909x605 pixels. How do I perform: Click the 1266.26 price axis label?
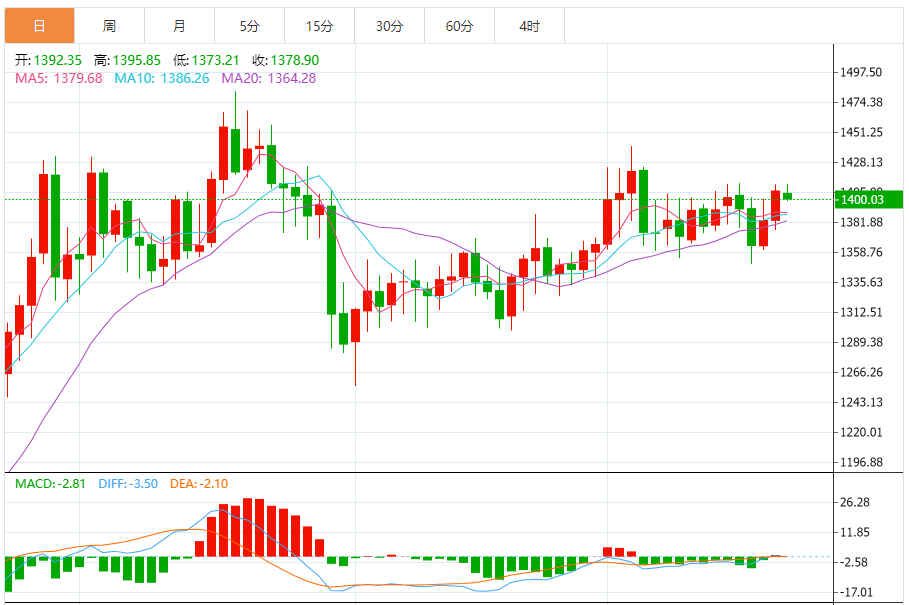click(x=861, y=373)
